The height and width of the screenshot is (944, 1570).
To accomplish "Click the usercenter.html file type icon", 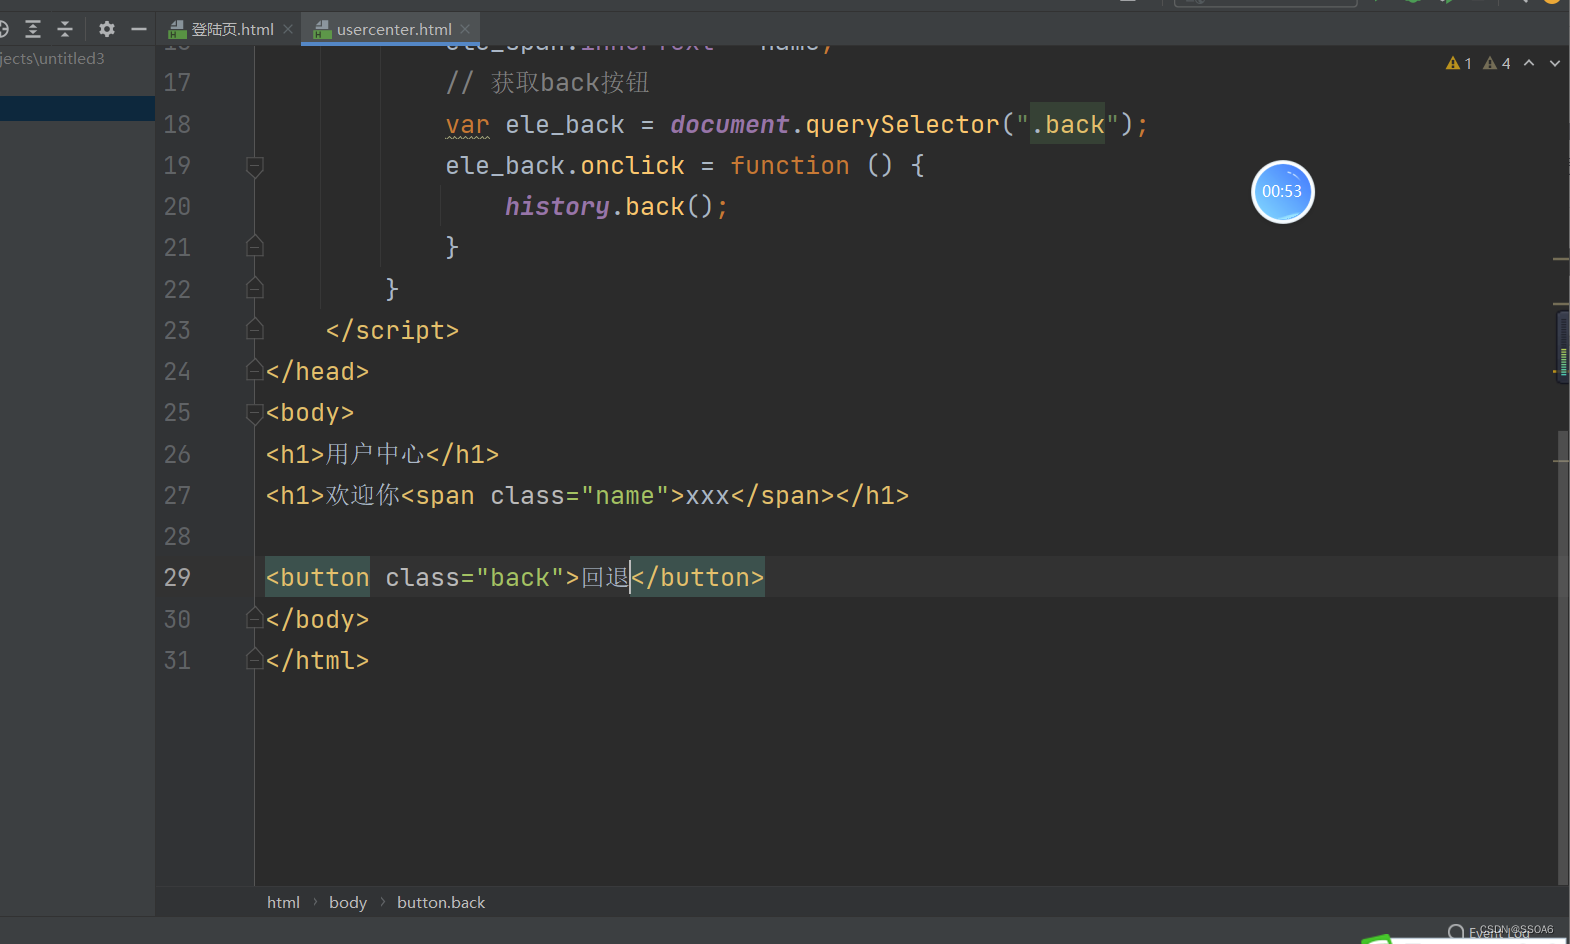I will tap(322, 30).
